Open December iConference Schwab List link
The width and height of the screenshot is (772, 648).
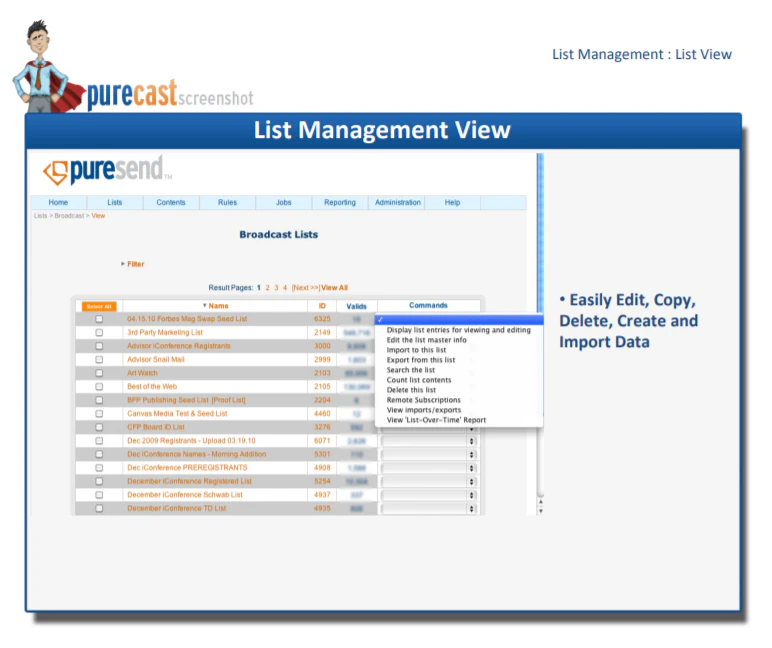tap(185, 494)
